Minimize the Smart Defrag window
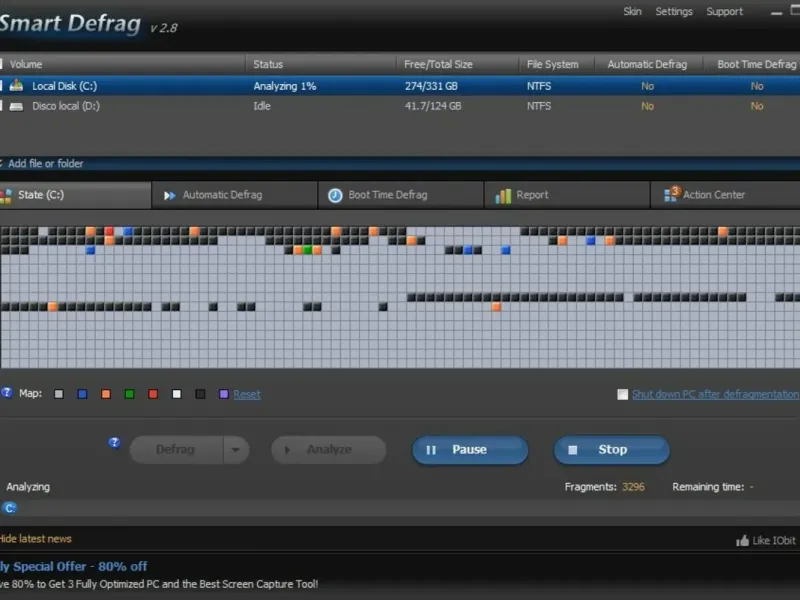Image resolution: width=800 pixels, height=600 pixels. click(x=776, y=12)
